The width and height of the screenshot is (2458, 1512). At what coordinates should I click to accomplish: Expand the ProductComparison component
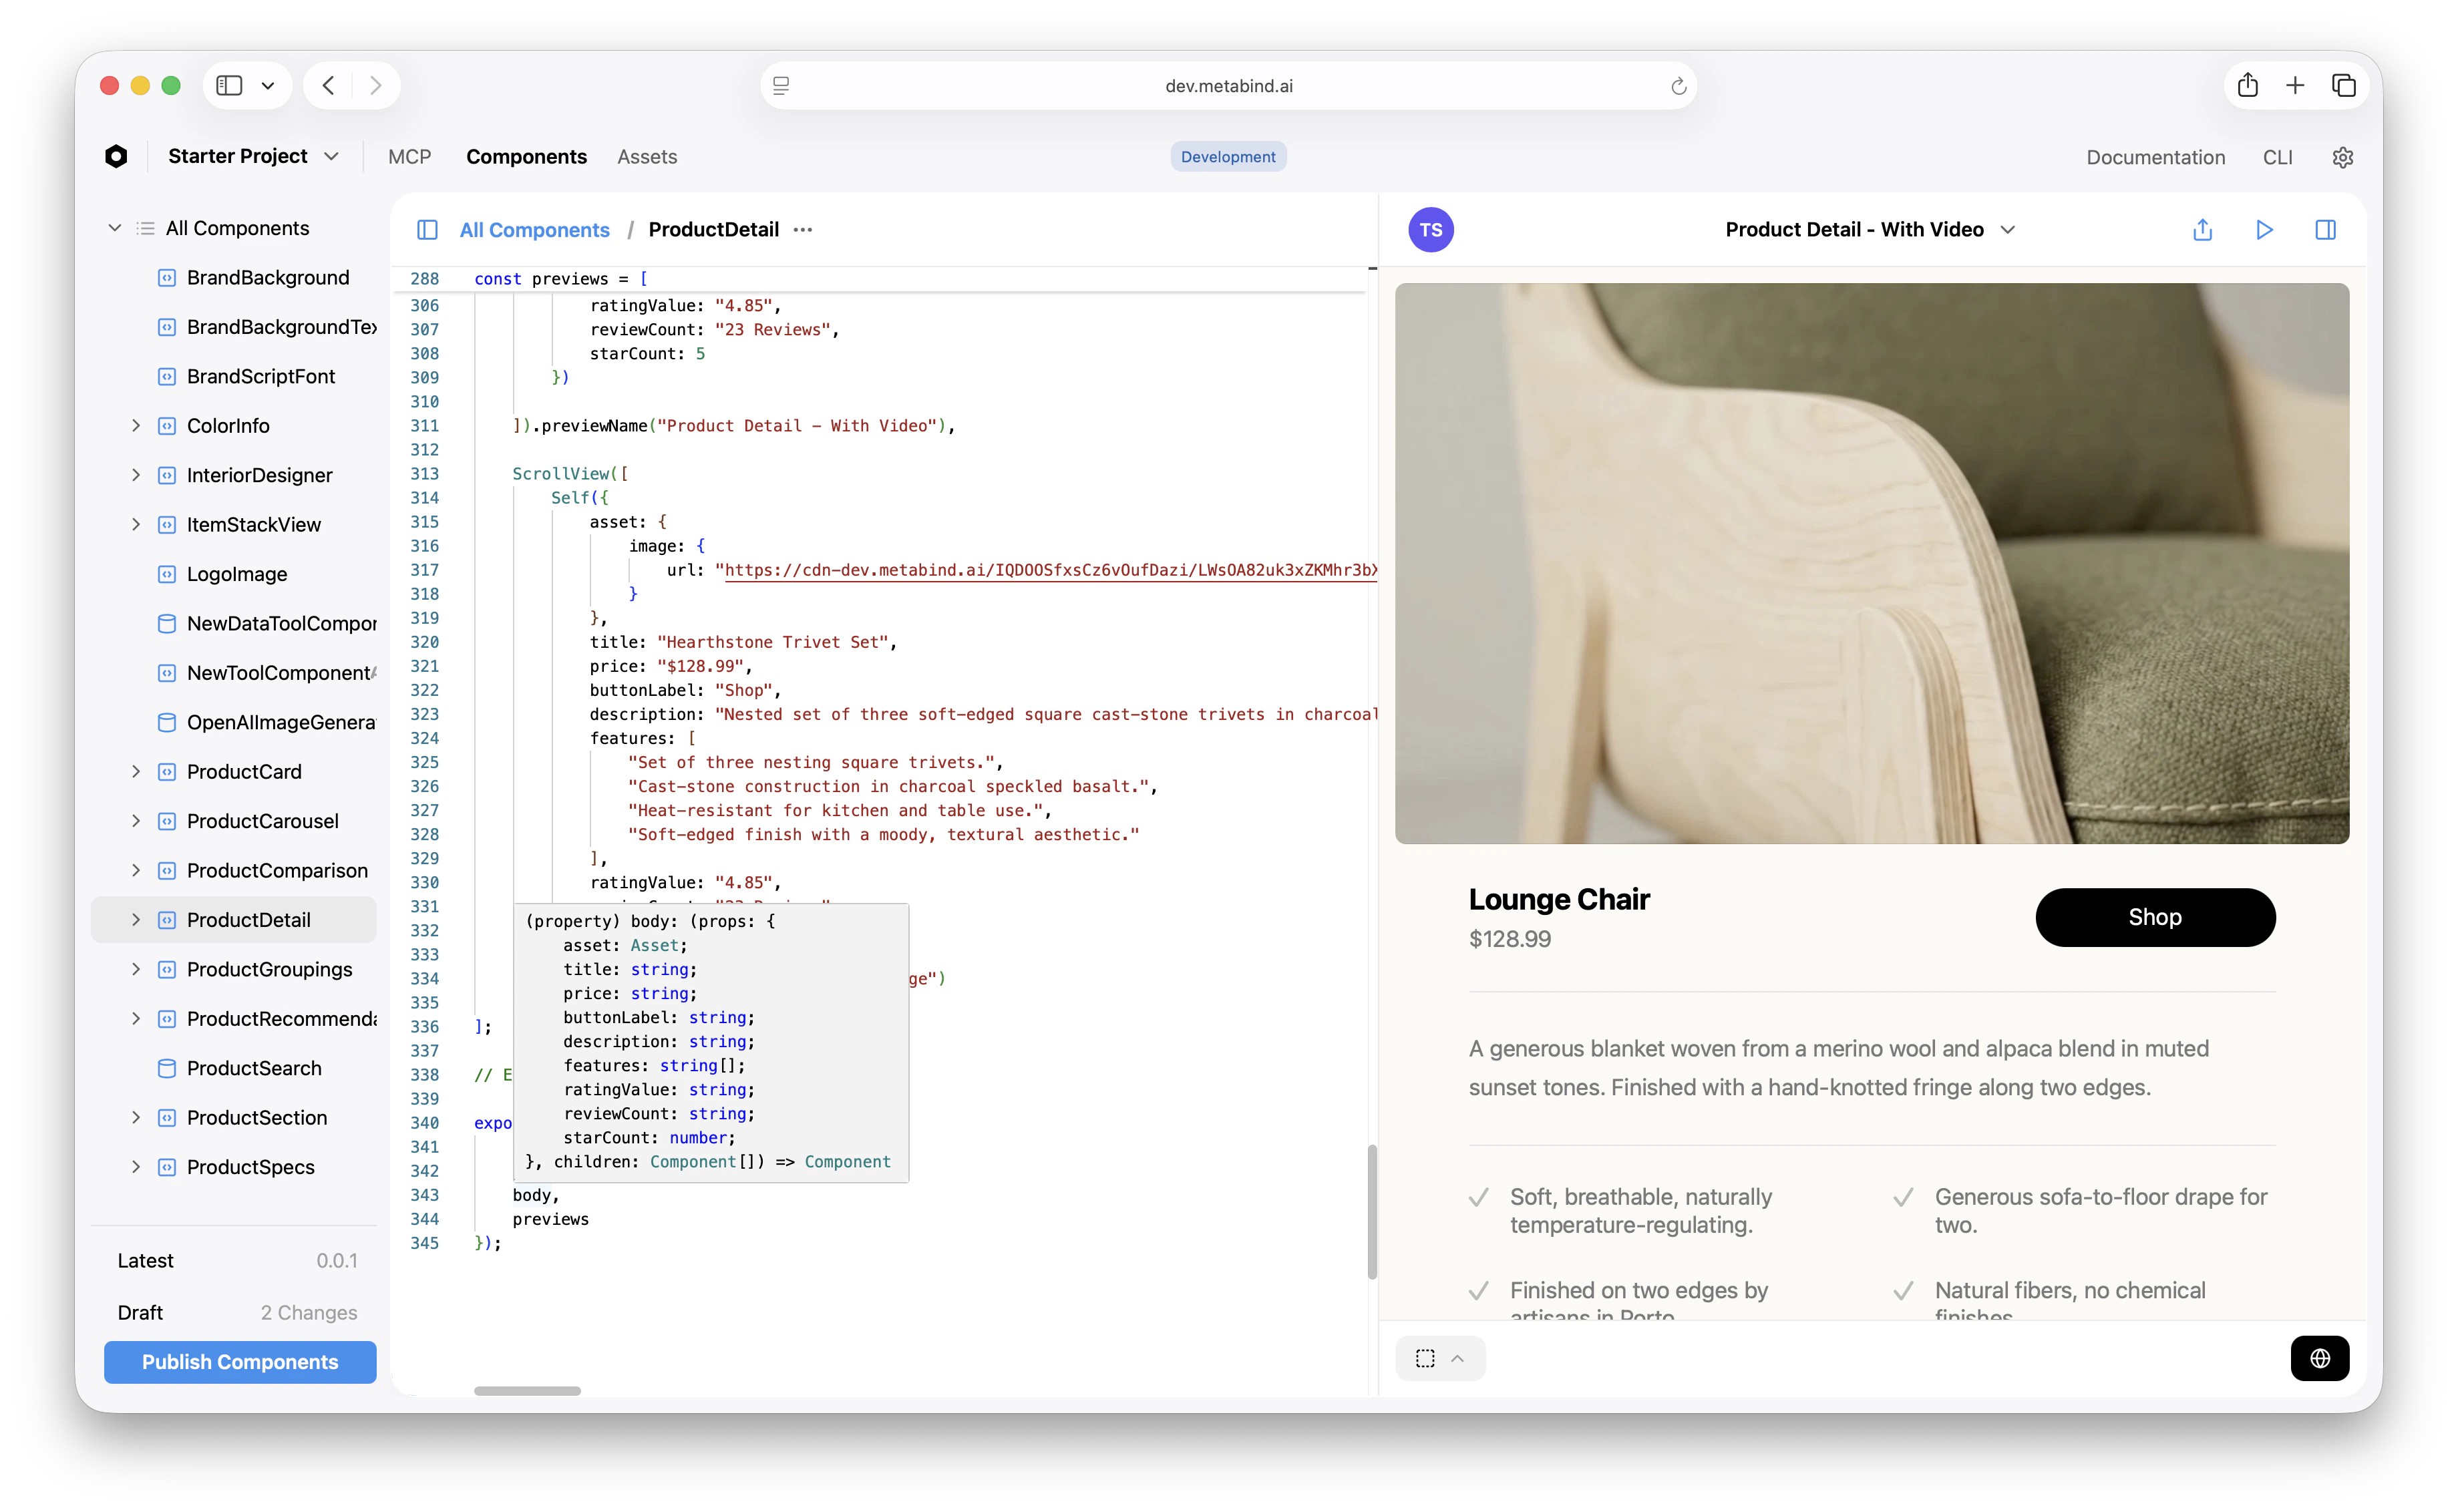click(x=136, y=870)
